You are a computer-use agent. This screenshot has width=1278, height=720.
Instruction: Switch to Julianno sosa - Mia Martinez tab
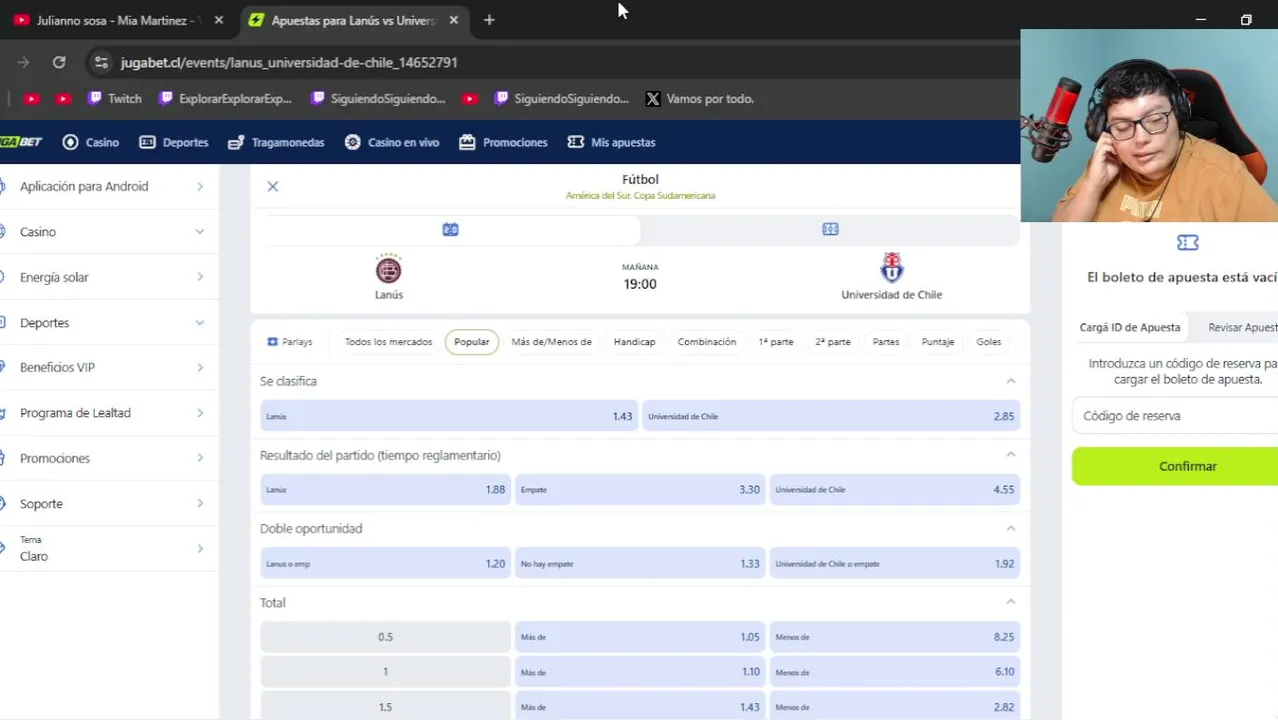[118, 20]
